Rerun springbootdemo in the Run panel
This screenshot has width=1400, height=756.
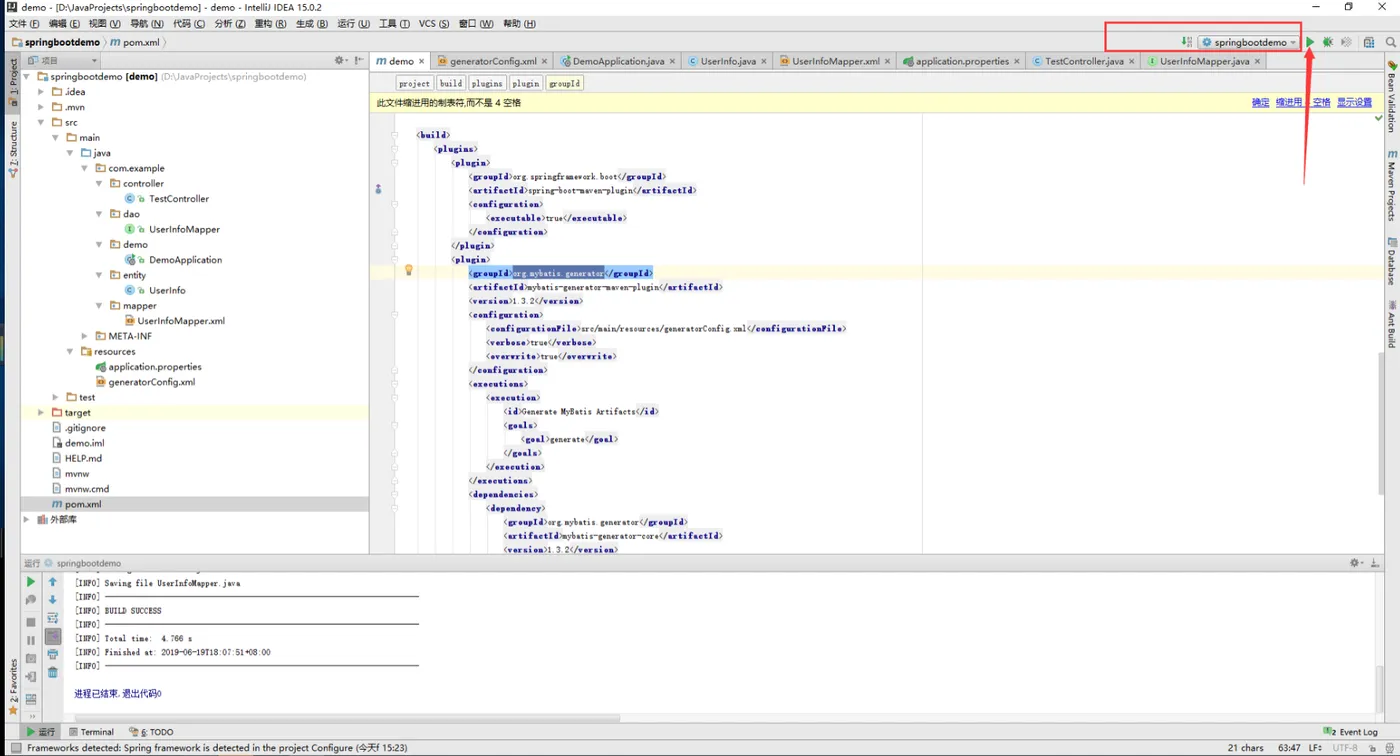click(30, 581)
